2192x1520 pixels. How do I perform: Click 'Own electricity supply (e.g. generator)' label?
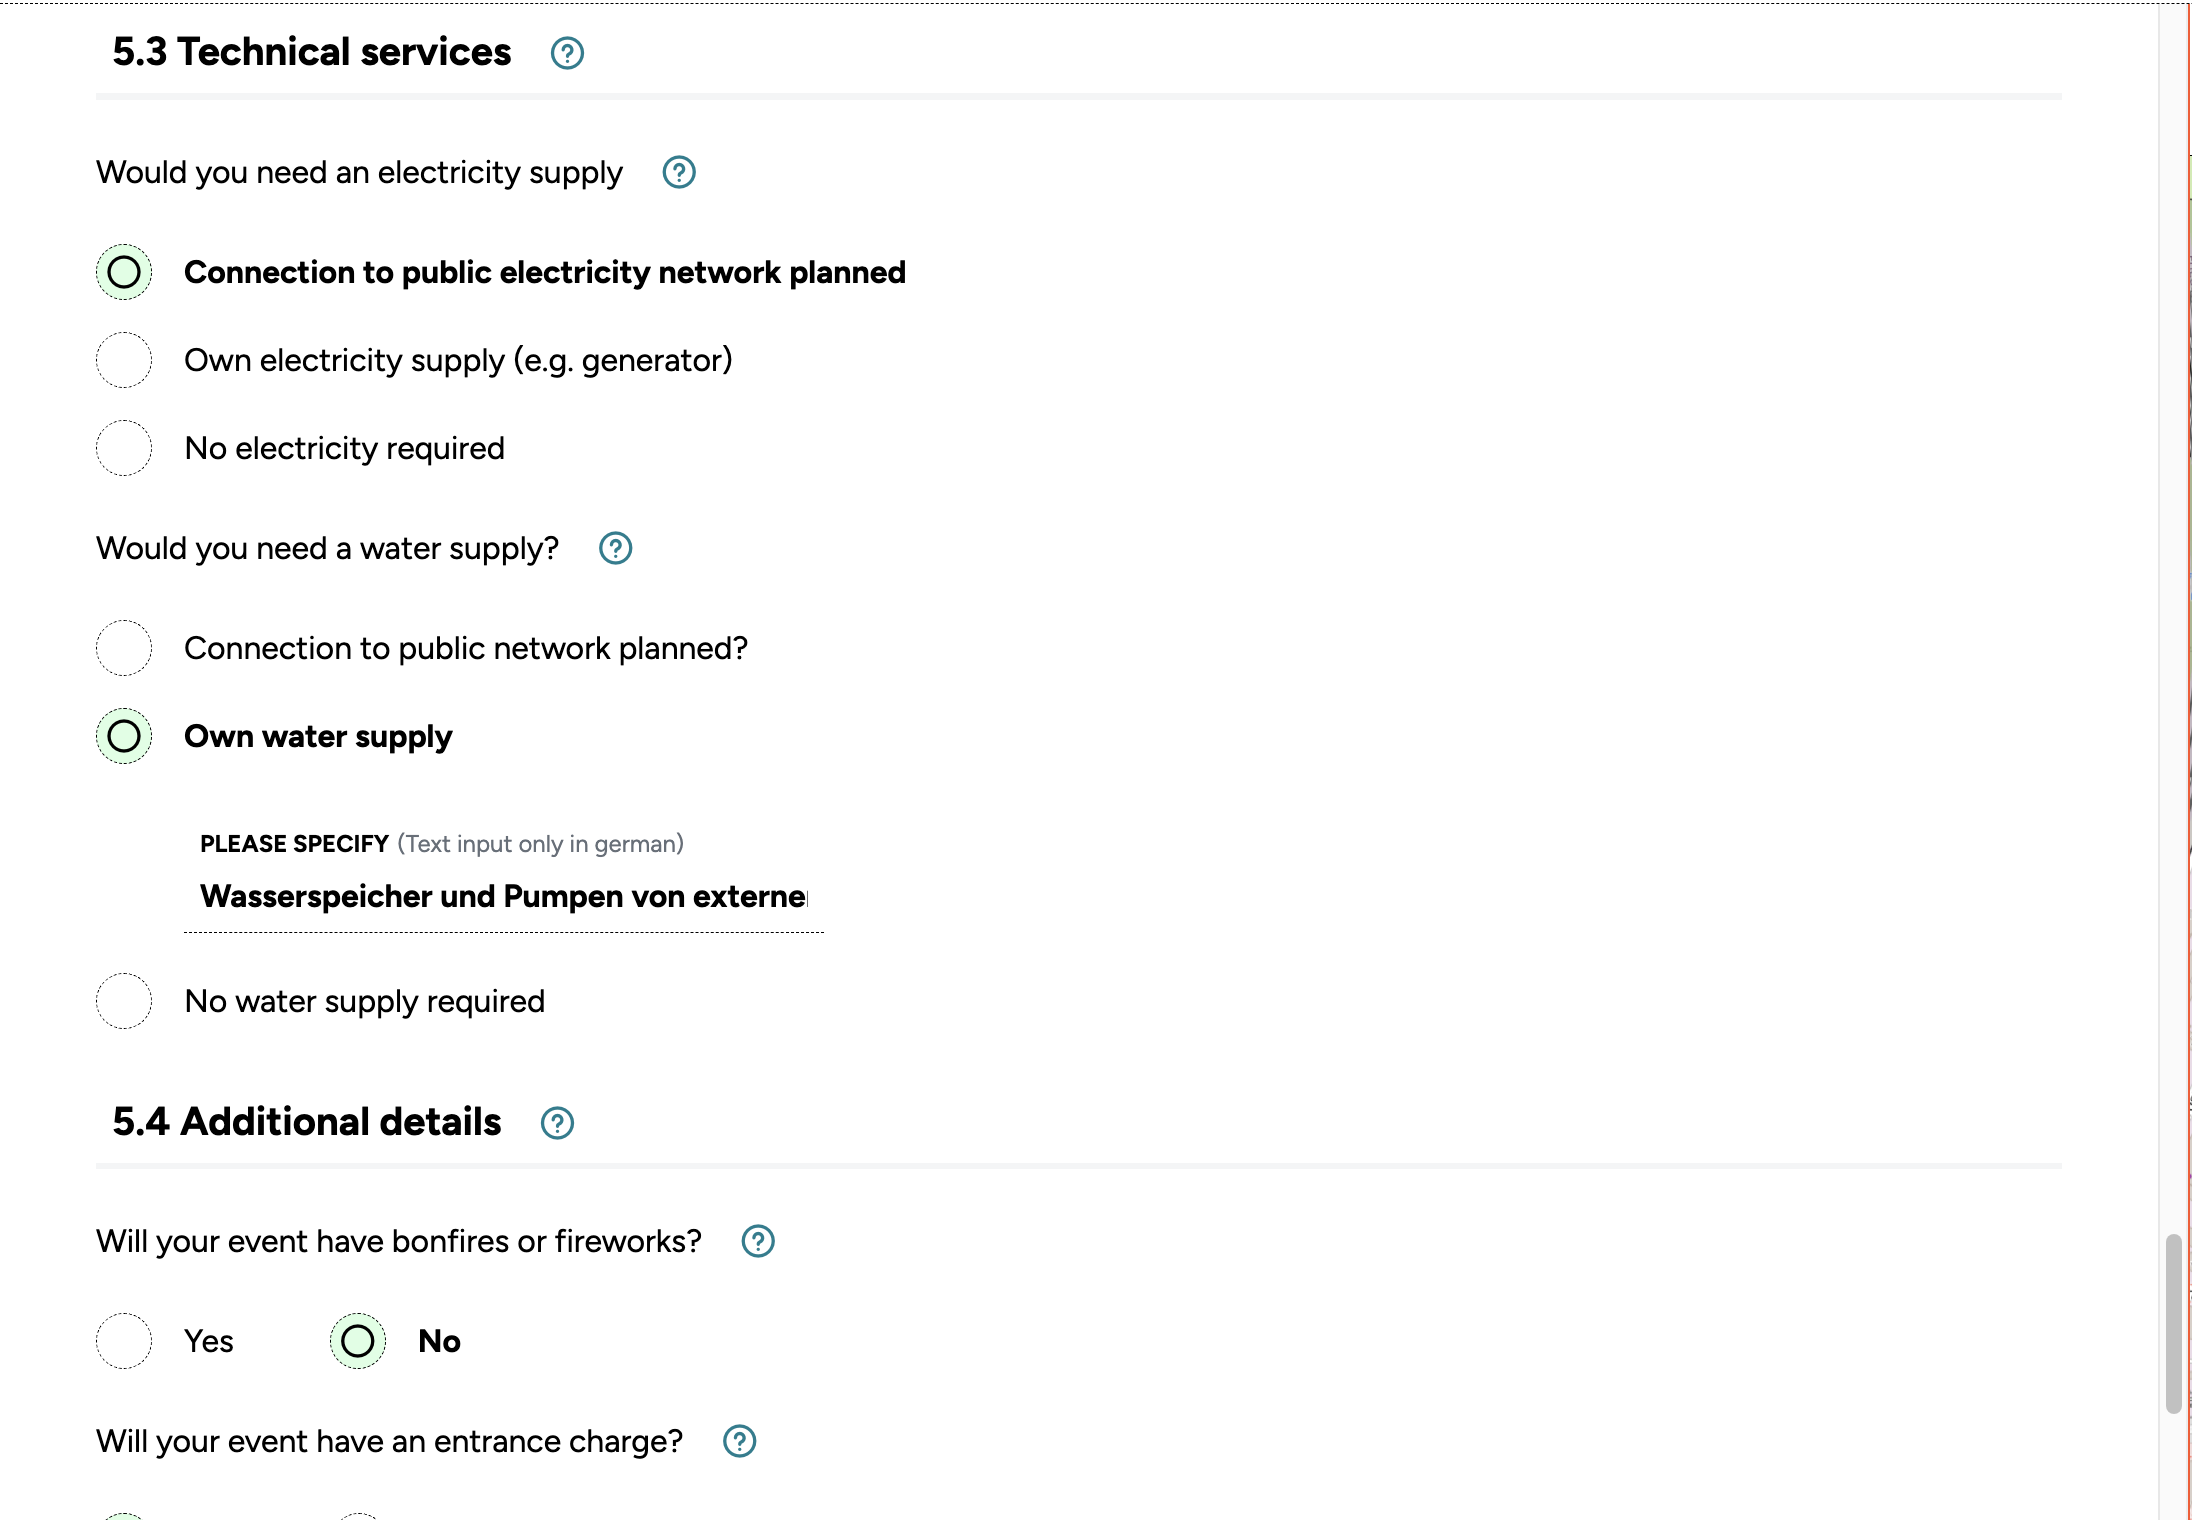coord(457,361)
